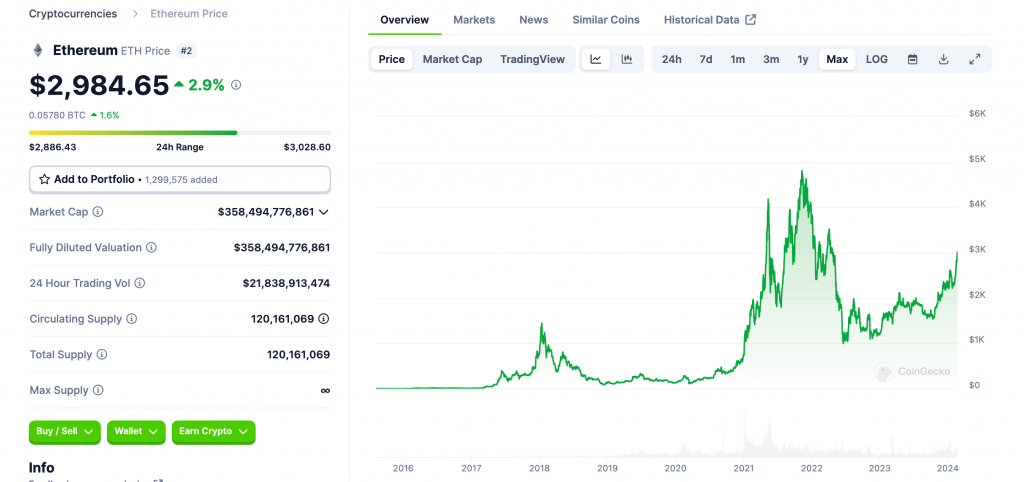Switch to candlestick chart icon

pyautogui.click(x=627, y=59)
